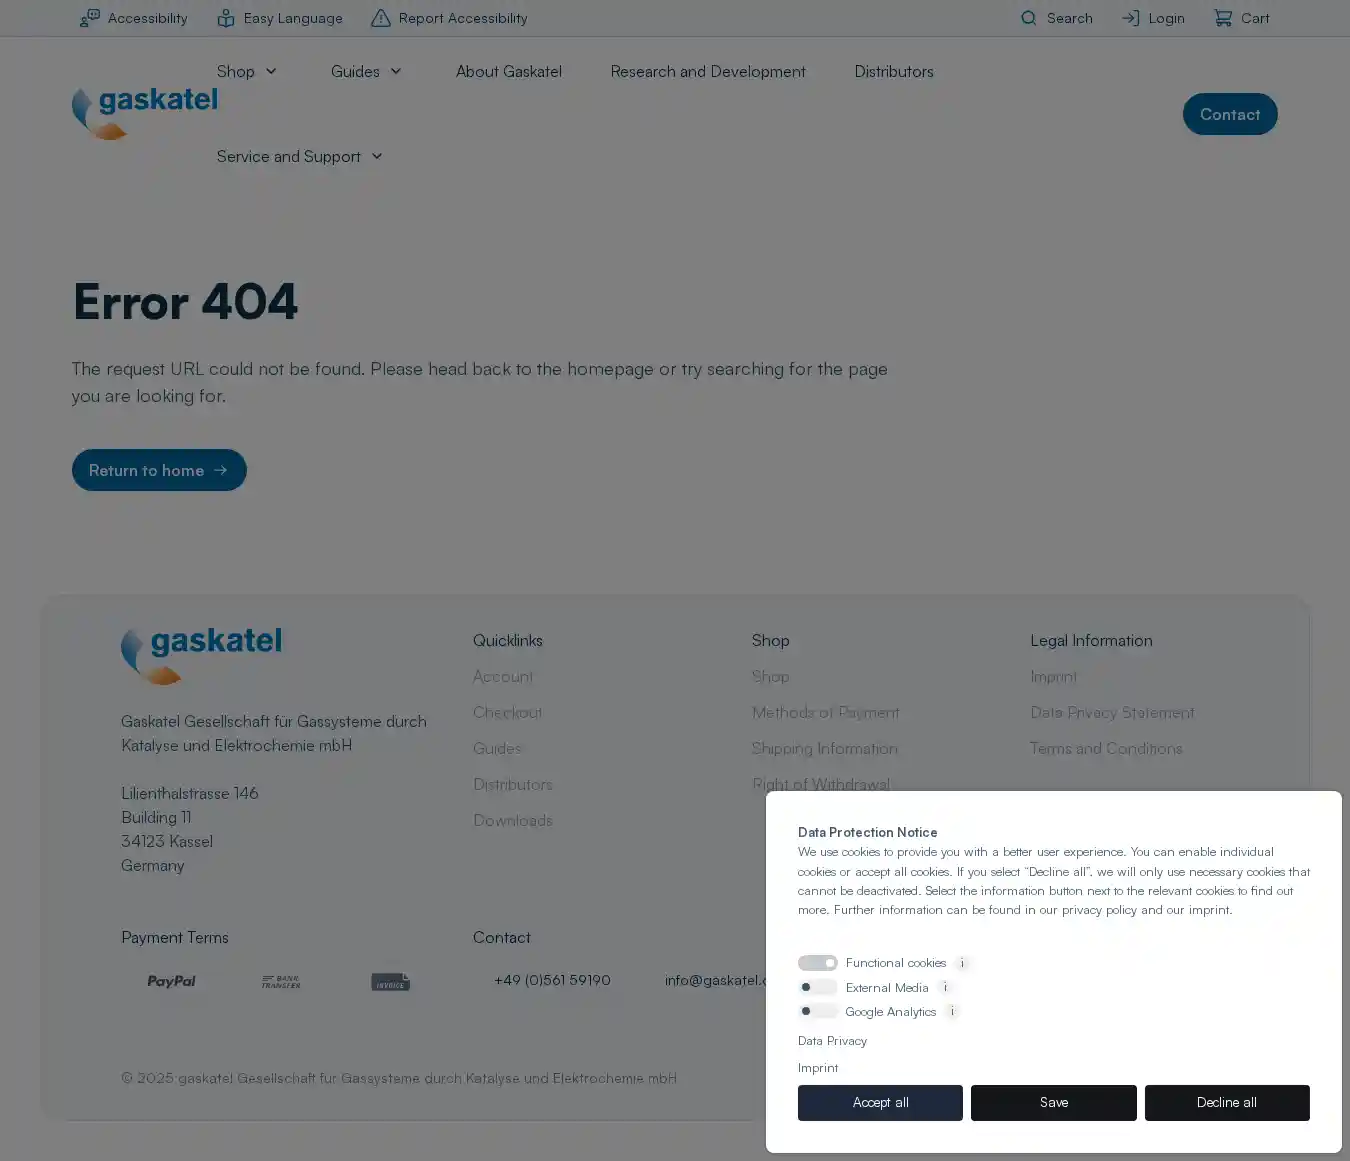Open the About Gaskatel menu item
The height and width of the screenshot is (1161, 1350).
(x=508, y=72)
